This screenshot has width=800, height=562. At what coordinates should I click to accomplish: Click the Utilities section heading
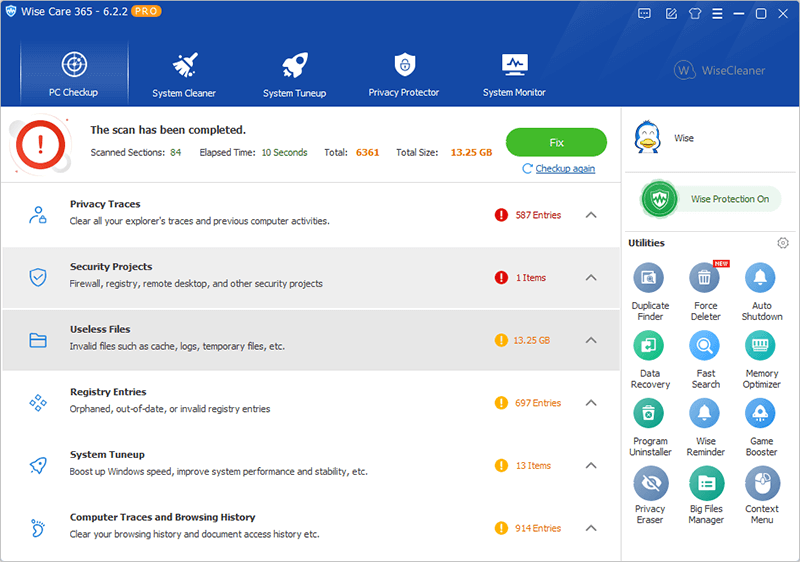pyautogui.click(x=646, y=243)
